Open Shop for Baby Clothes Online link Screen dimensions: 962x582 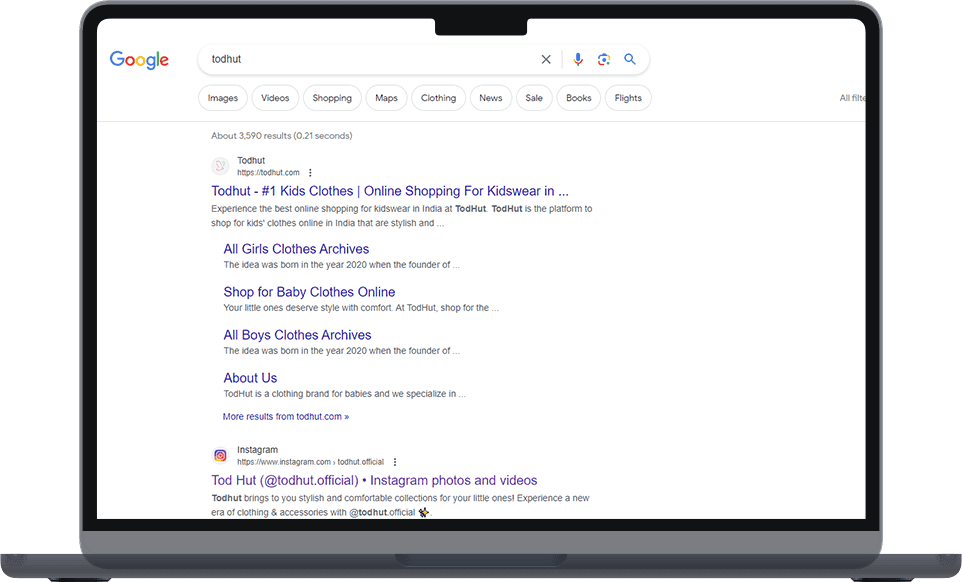(309, 292)
